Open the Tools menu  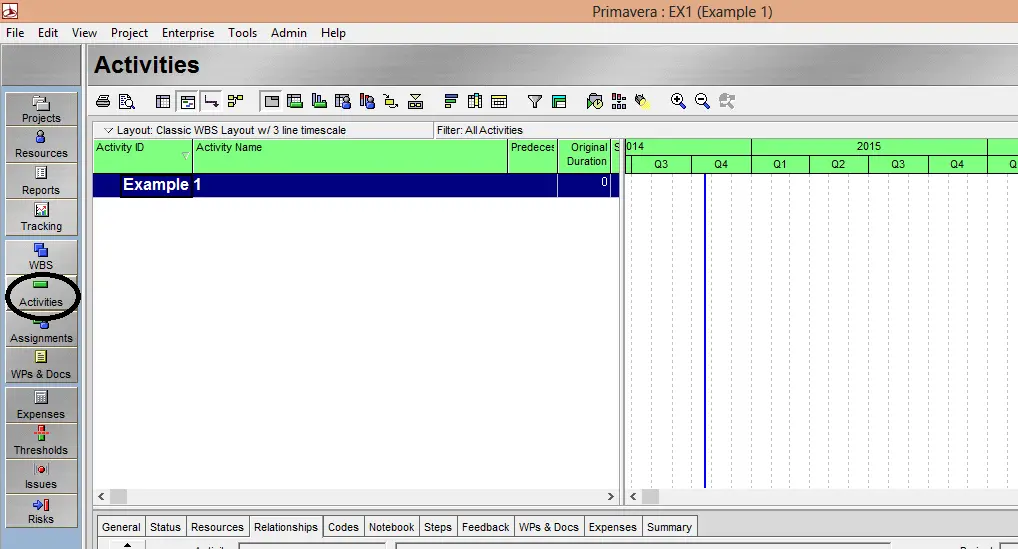pyautogui.click(x=242, y=33)
